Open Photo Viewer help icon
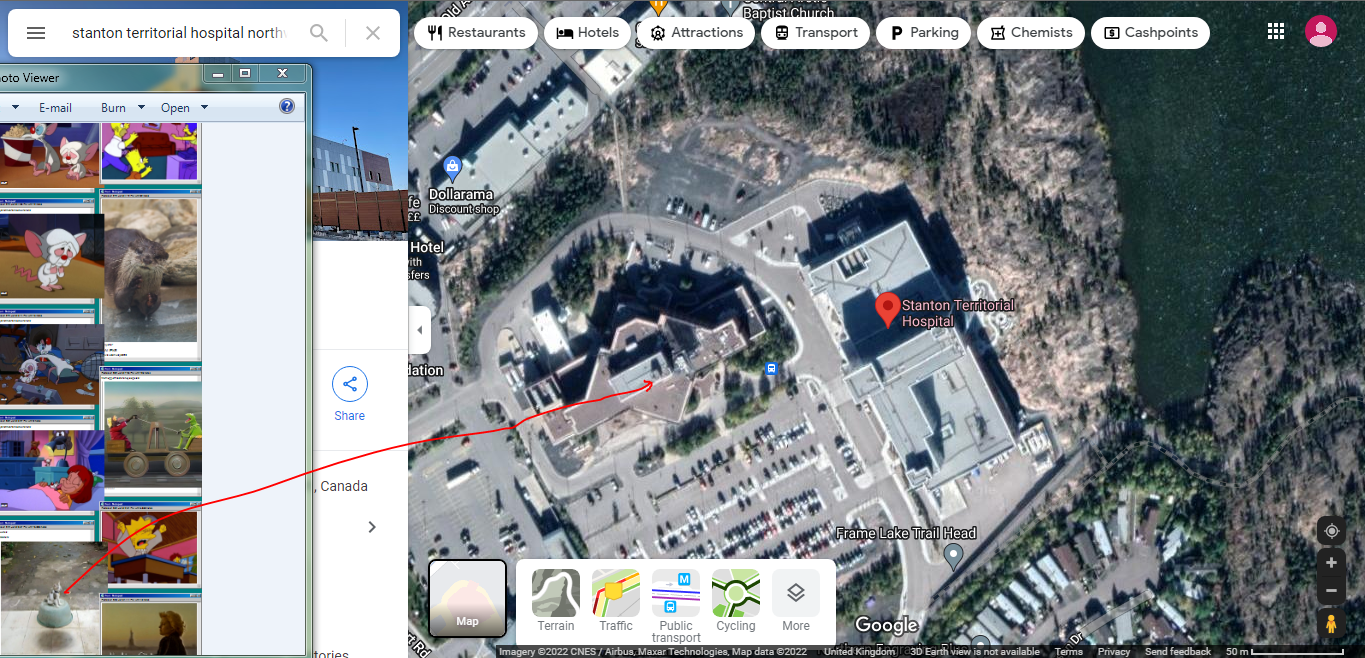Screen dimensions: 1365x658 [287, 106]
